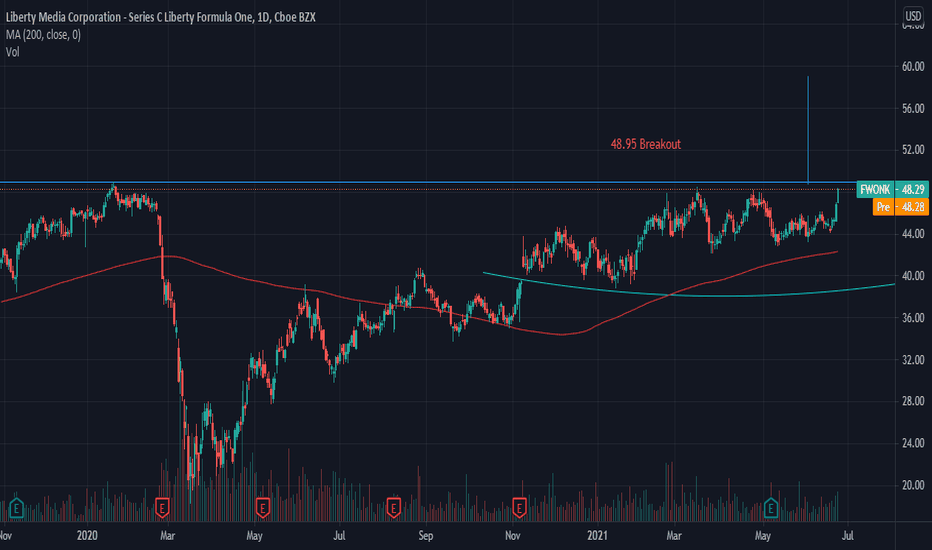Click the earnings marker near Nov 2019
The image size is (932, 550).
tap(16, 508)
